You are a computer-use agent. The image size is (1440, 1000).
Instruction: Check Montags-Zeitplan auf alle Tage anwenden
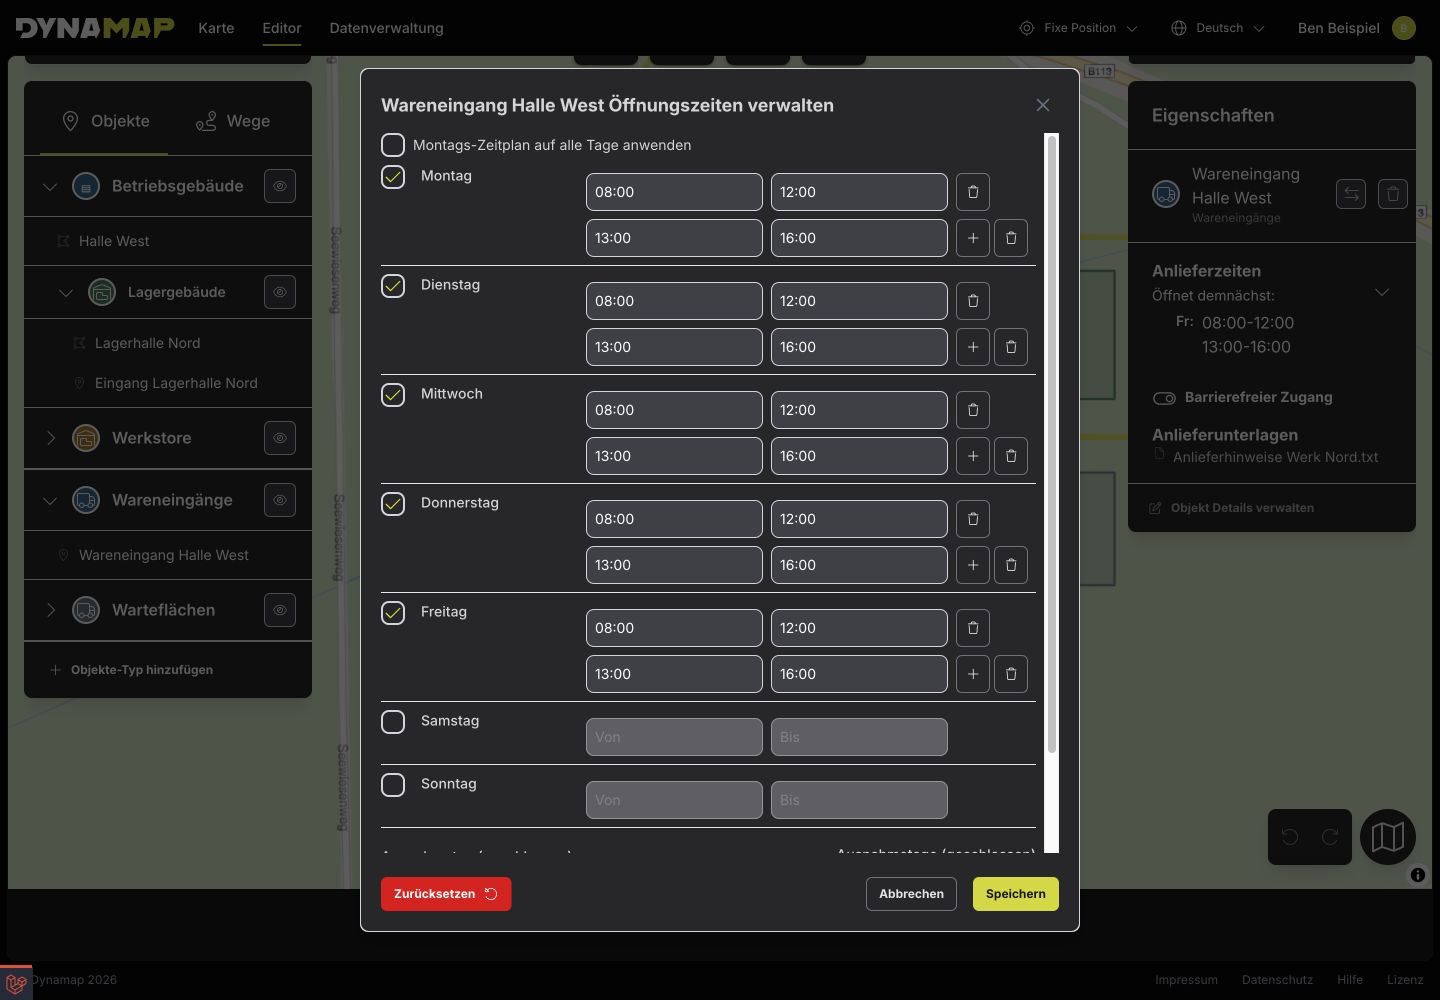click(393, 145)
